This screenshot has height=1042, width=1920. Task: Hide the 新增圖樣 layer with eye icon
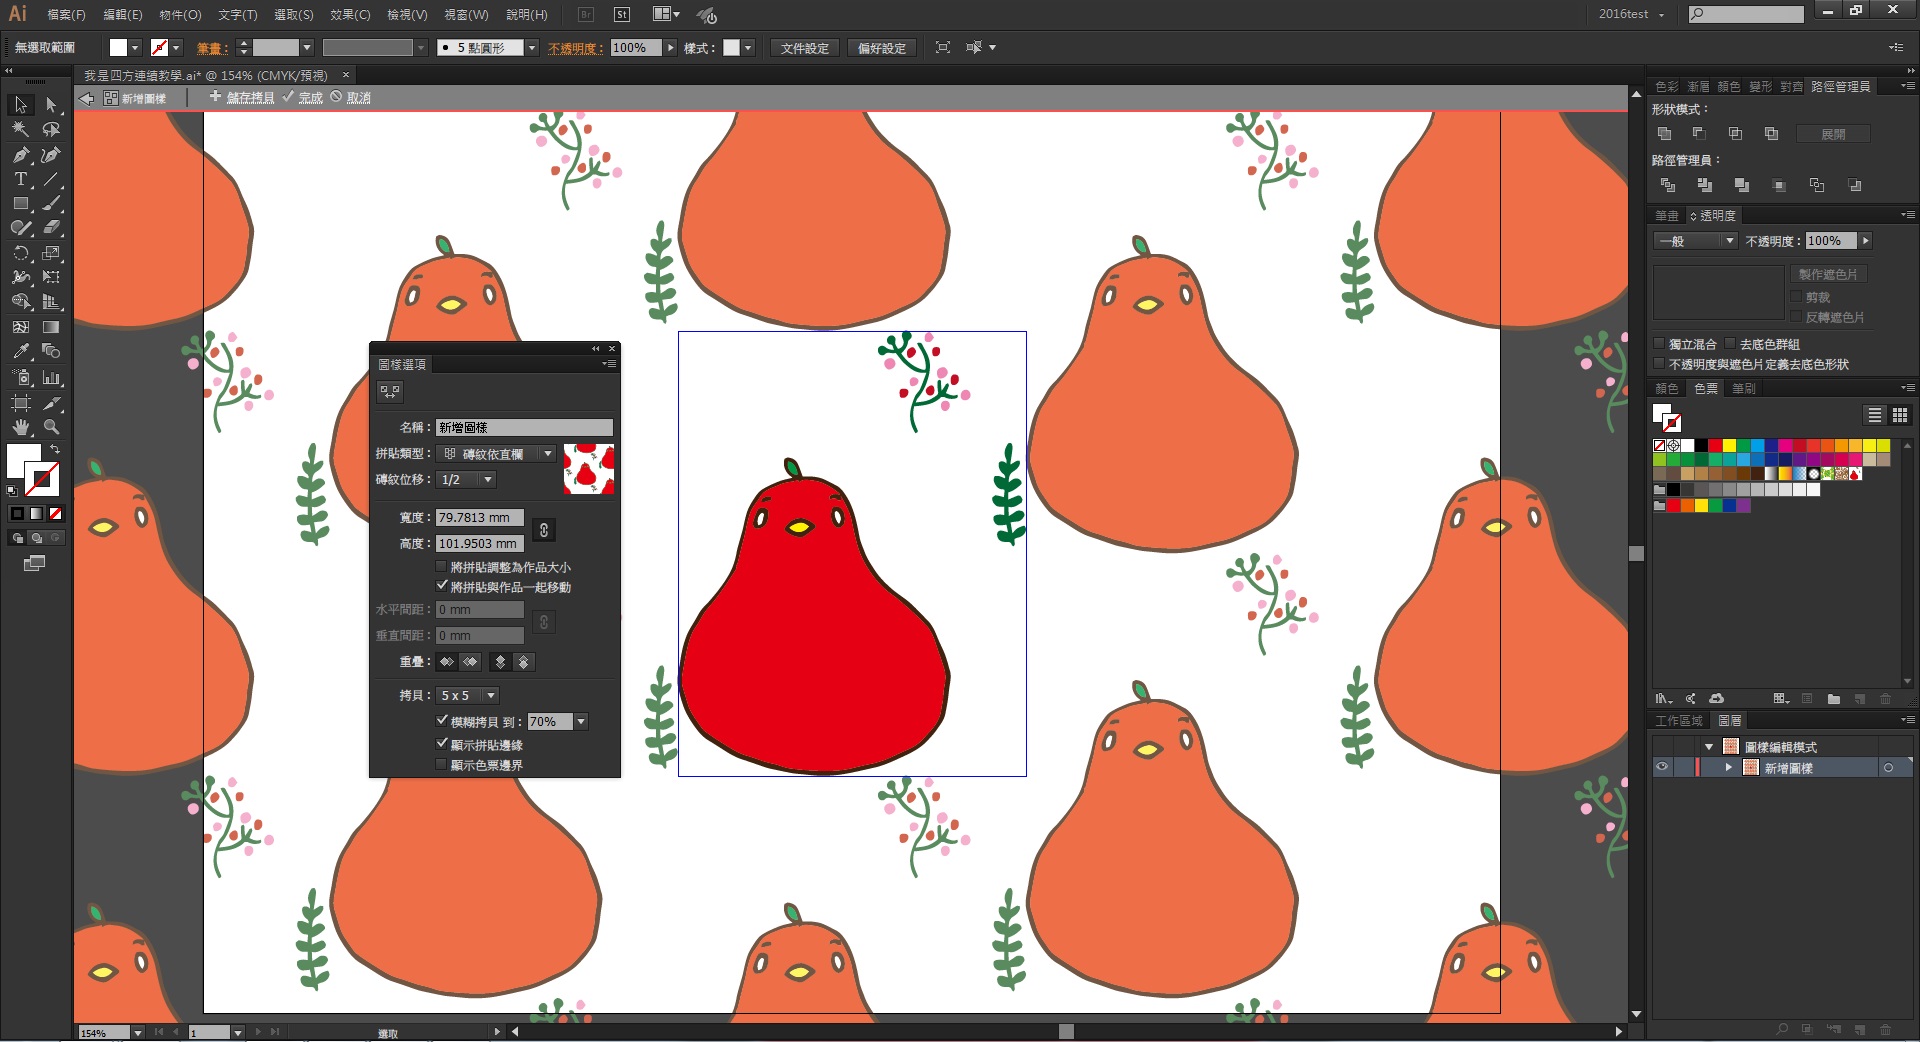(1662, 767)
